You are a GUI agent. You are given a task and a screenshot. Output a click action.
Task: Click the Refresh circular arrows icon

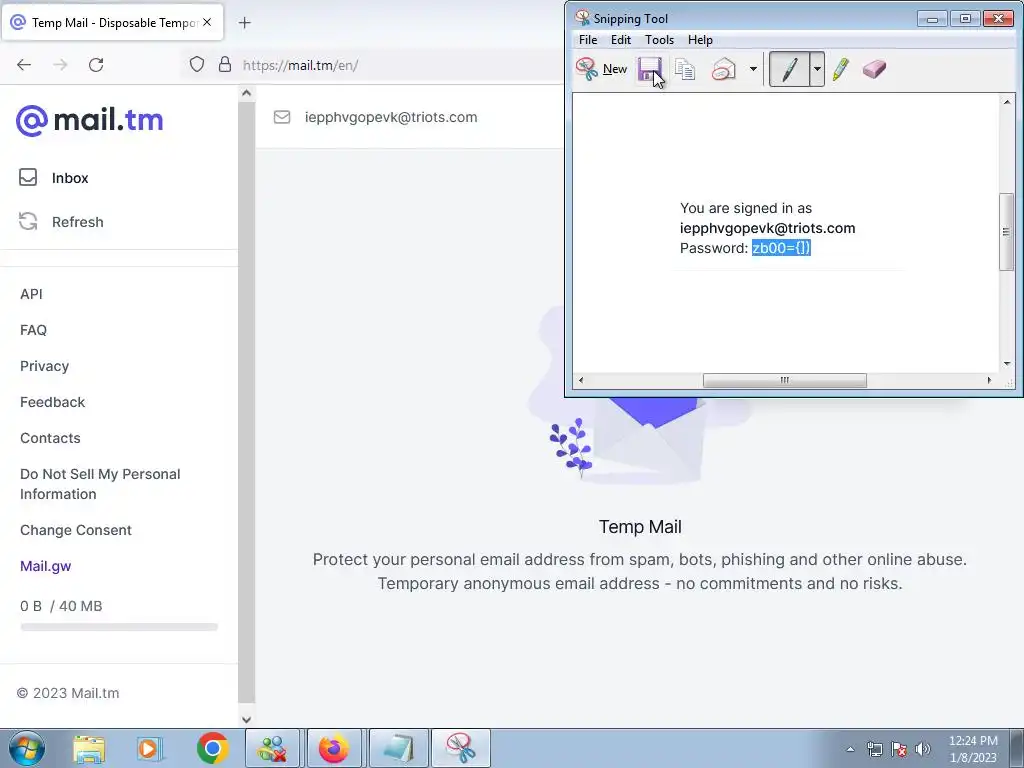click(28, 221)
